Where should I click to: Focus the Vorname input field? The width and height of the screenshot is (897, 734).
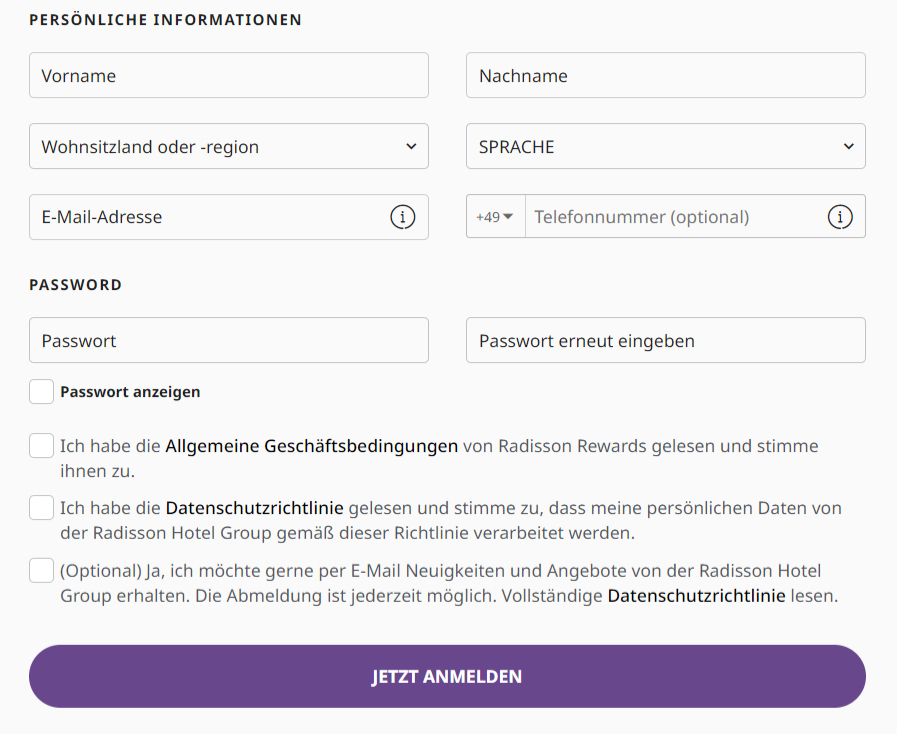(x=228, y=76)
